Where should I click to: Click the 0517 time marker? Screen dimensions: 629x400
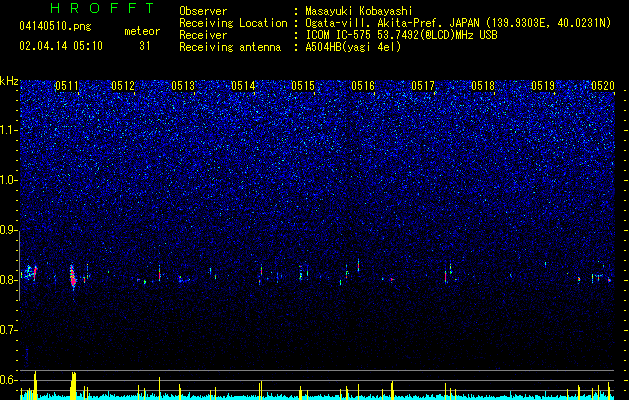click(423, 86)
